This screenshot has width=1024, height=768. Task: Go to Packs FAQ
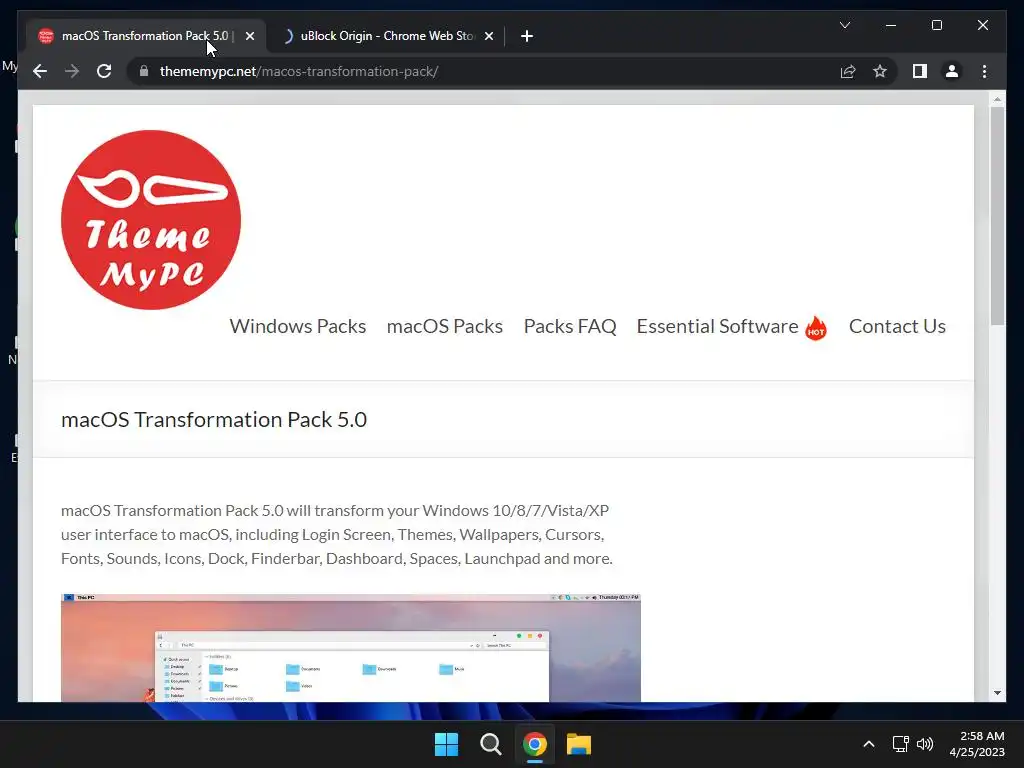pyautogui.click(x=569, y=326)
